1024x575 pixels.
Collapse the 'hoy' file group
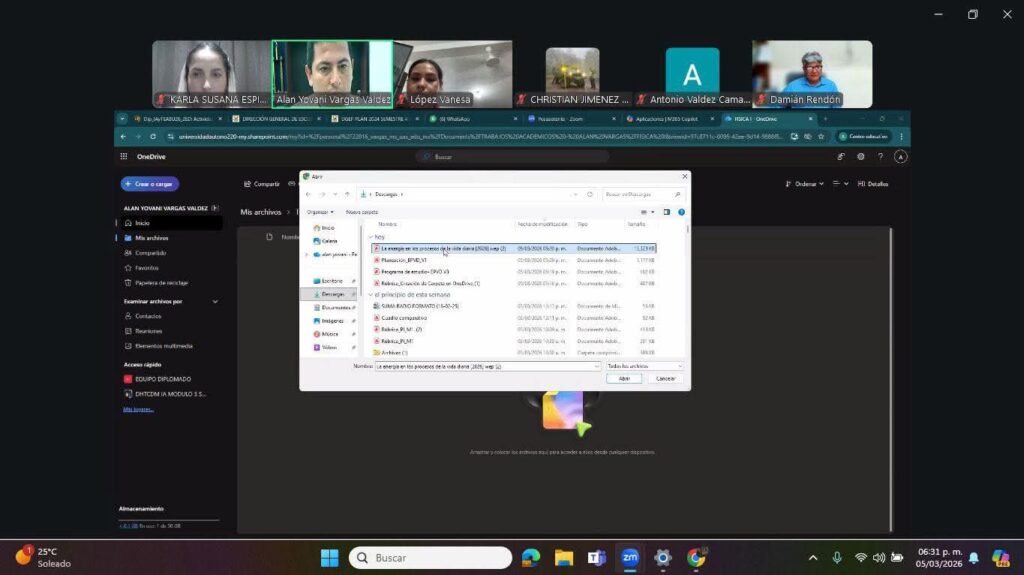coord(370,237)
